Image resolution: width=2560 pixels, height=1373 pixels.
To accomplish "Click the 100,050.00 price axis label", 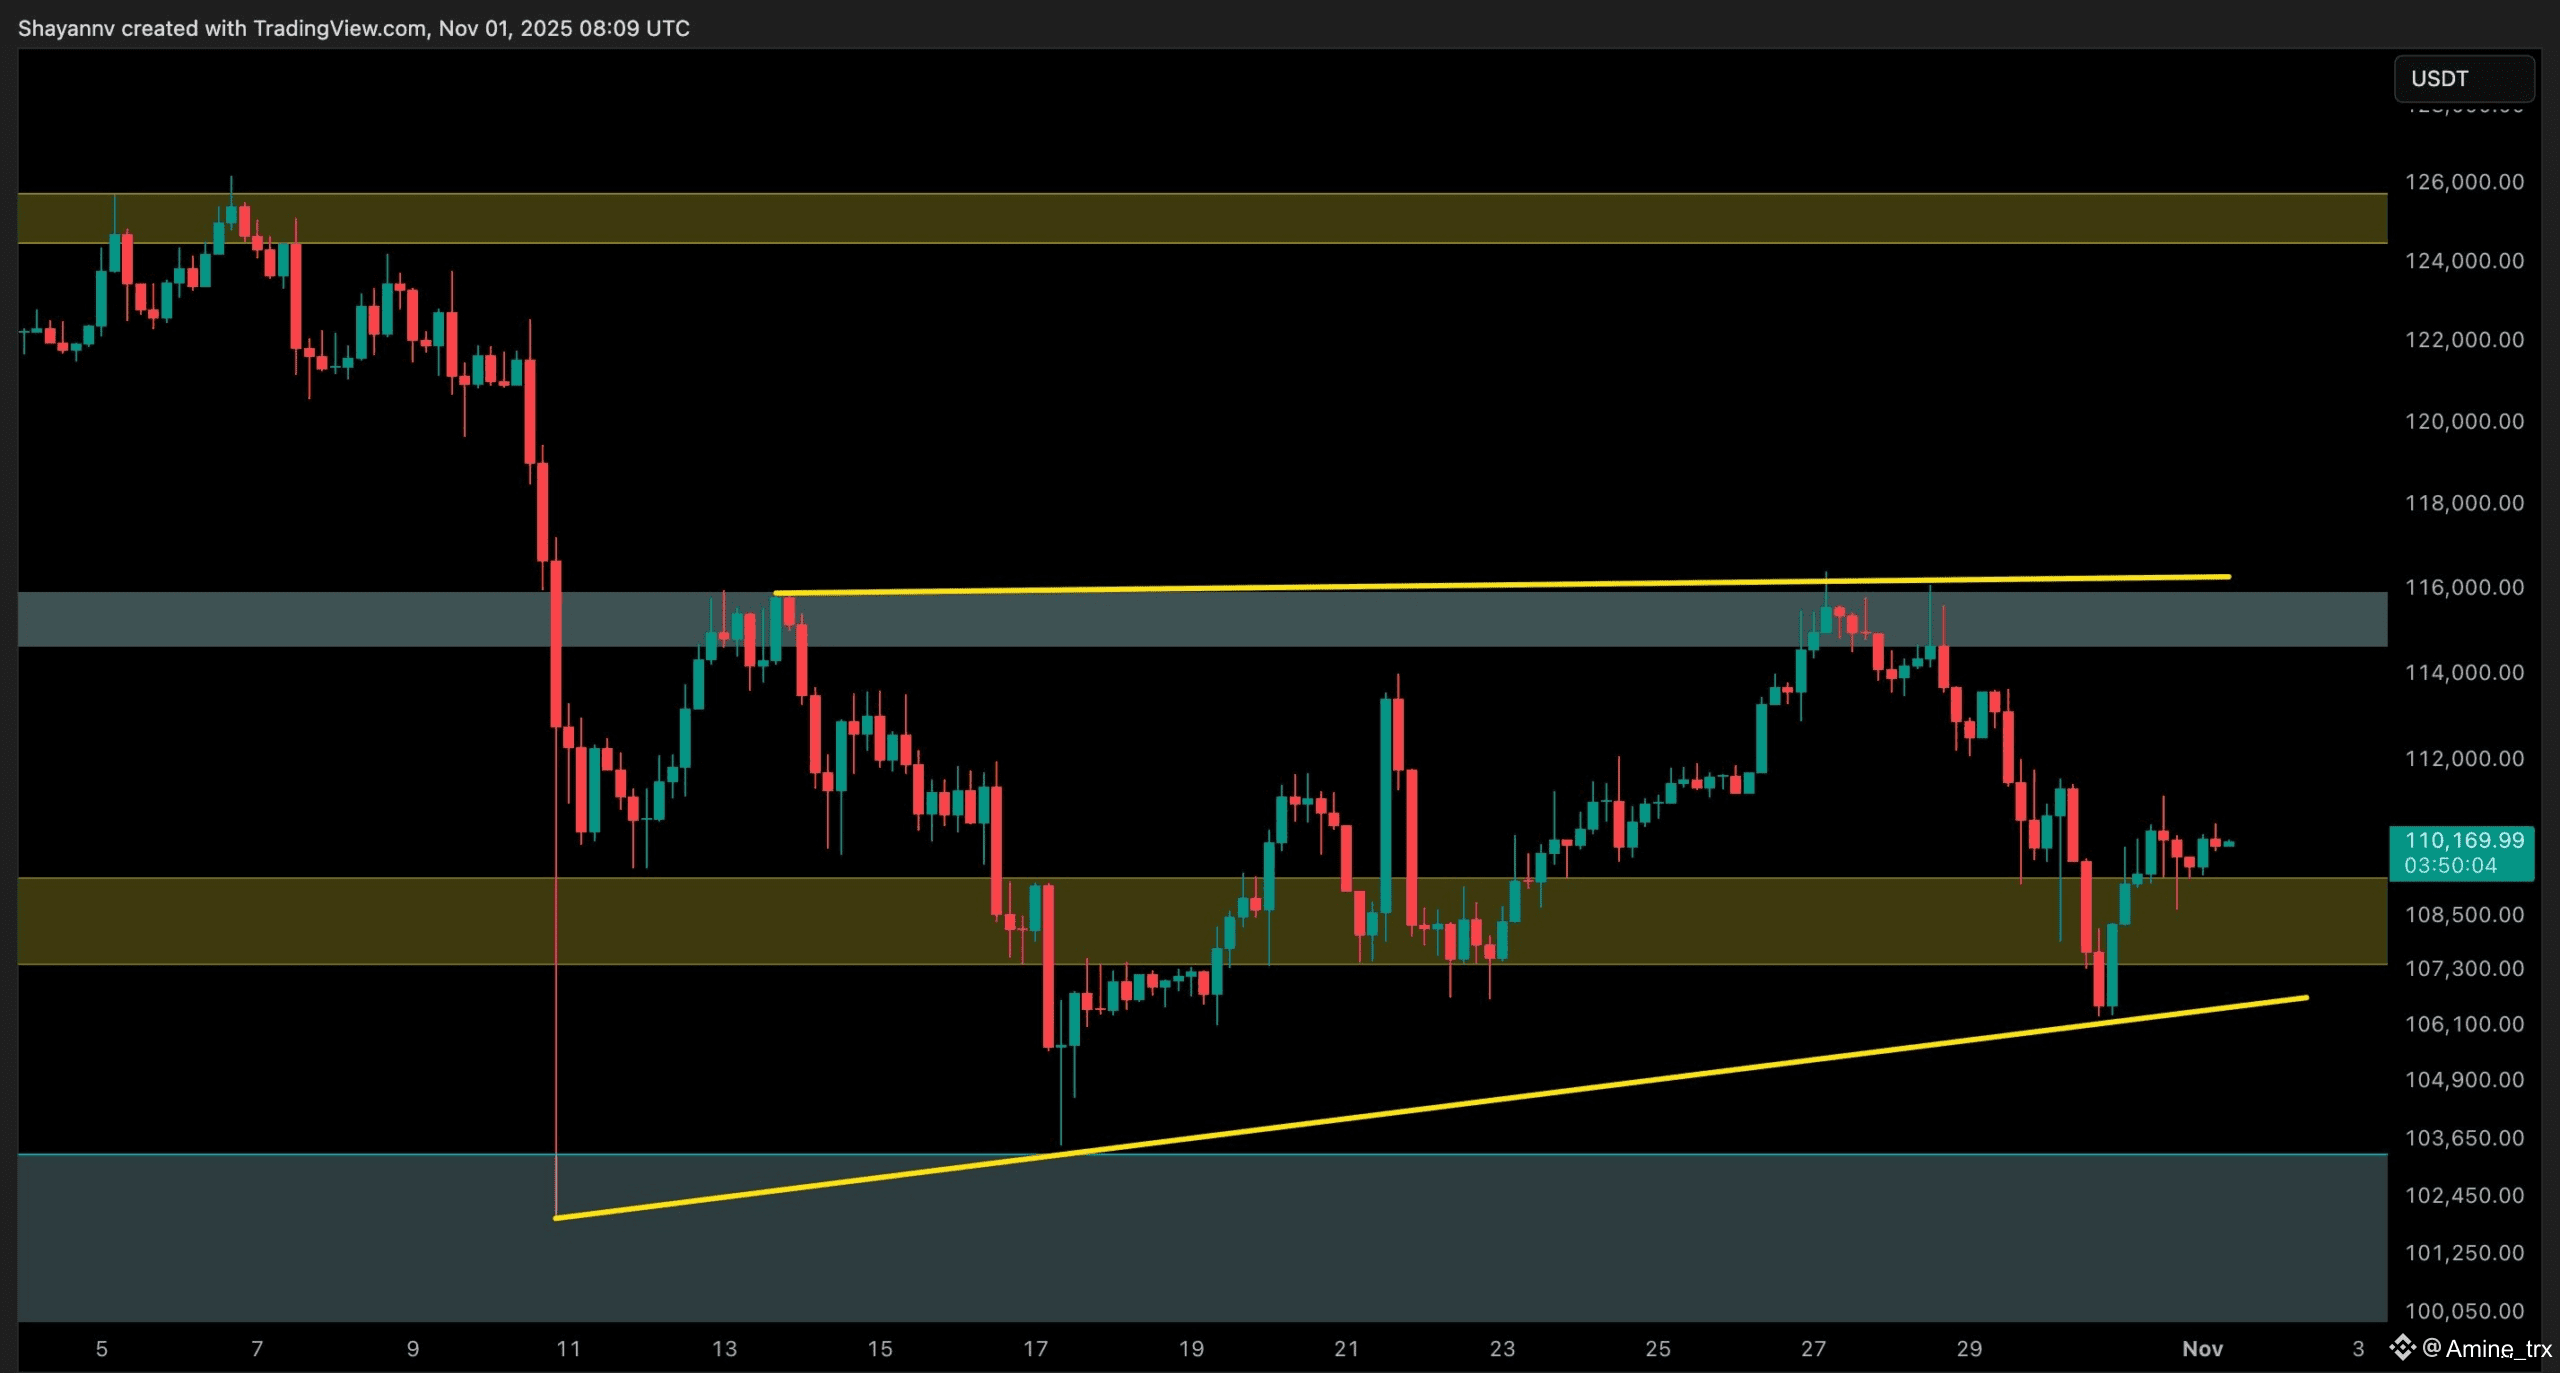I will coord(2464,1310).
